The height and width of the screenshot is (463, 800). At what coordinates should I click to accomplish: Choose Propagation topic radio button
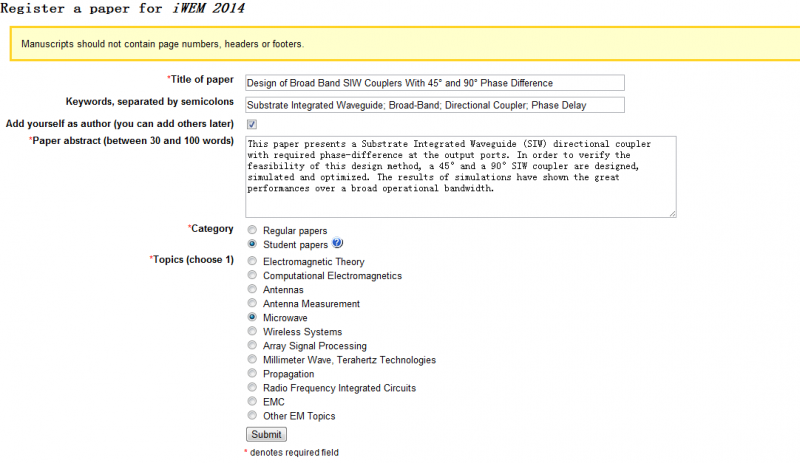[x=252, y=373]
